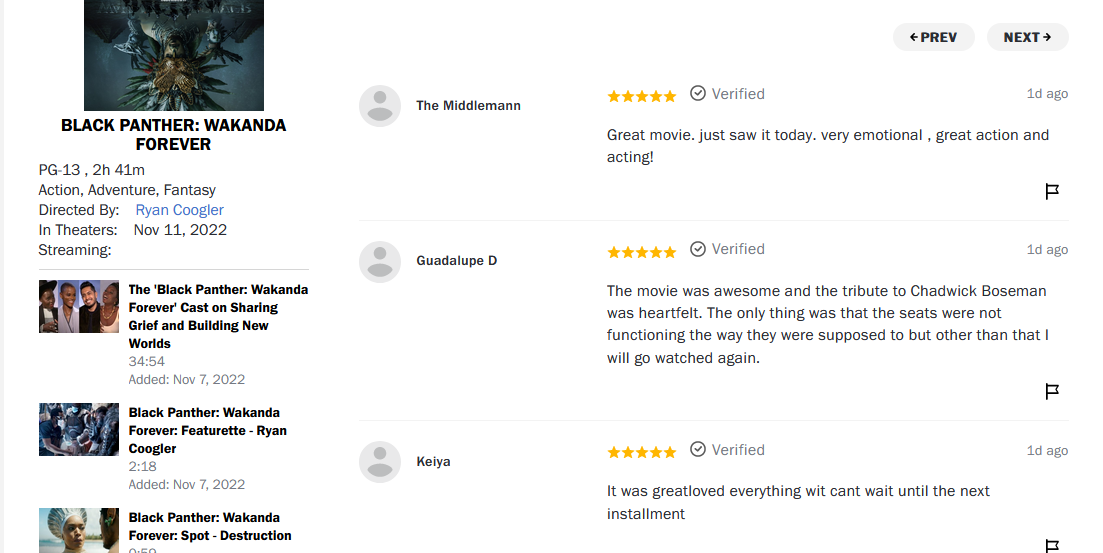Click Guadalupe D's avatar icon

380,262
